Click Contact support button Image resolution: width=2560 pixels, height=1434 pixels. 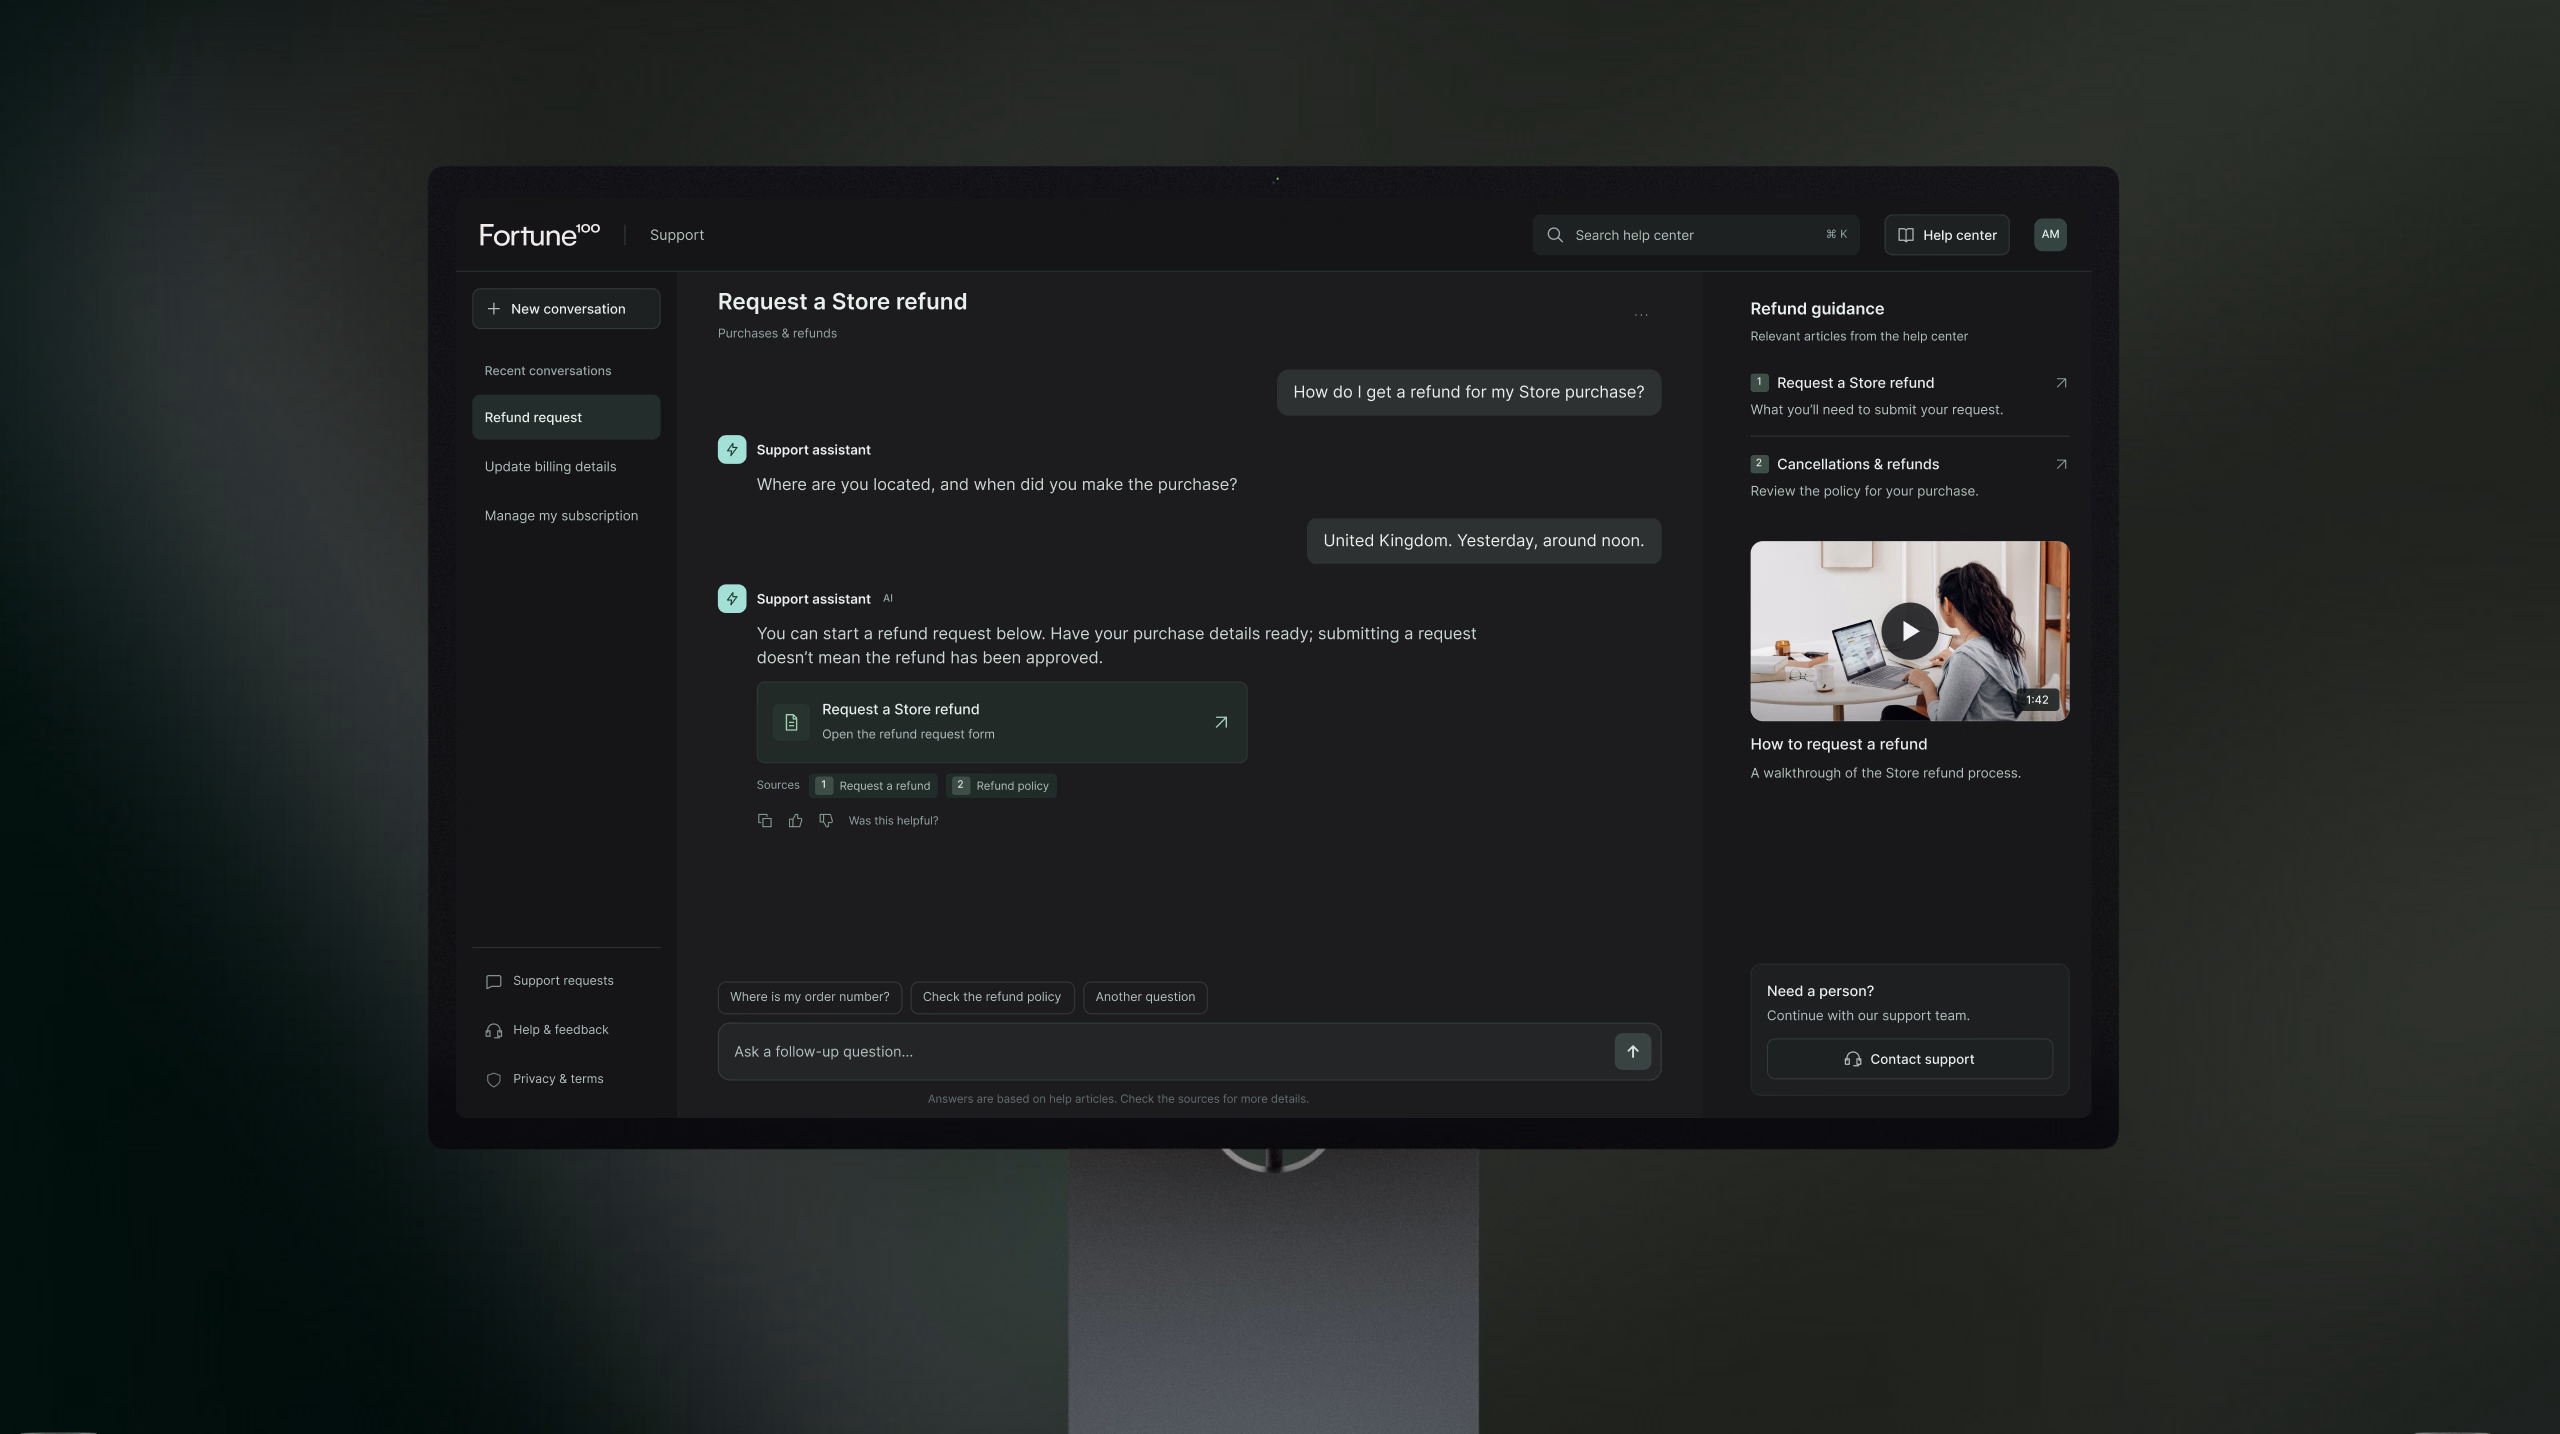(1909, 1059)
